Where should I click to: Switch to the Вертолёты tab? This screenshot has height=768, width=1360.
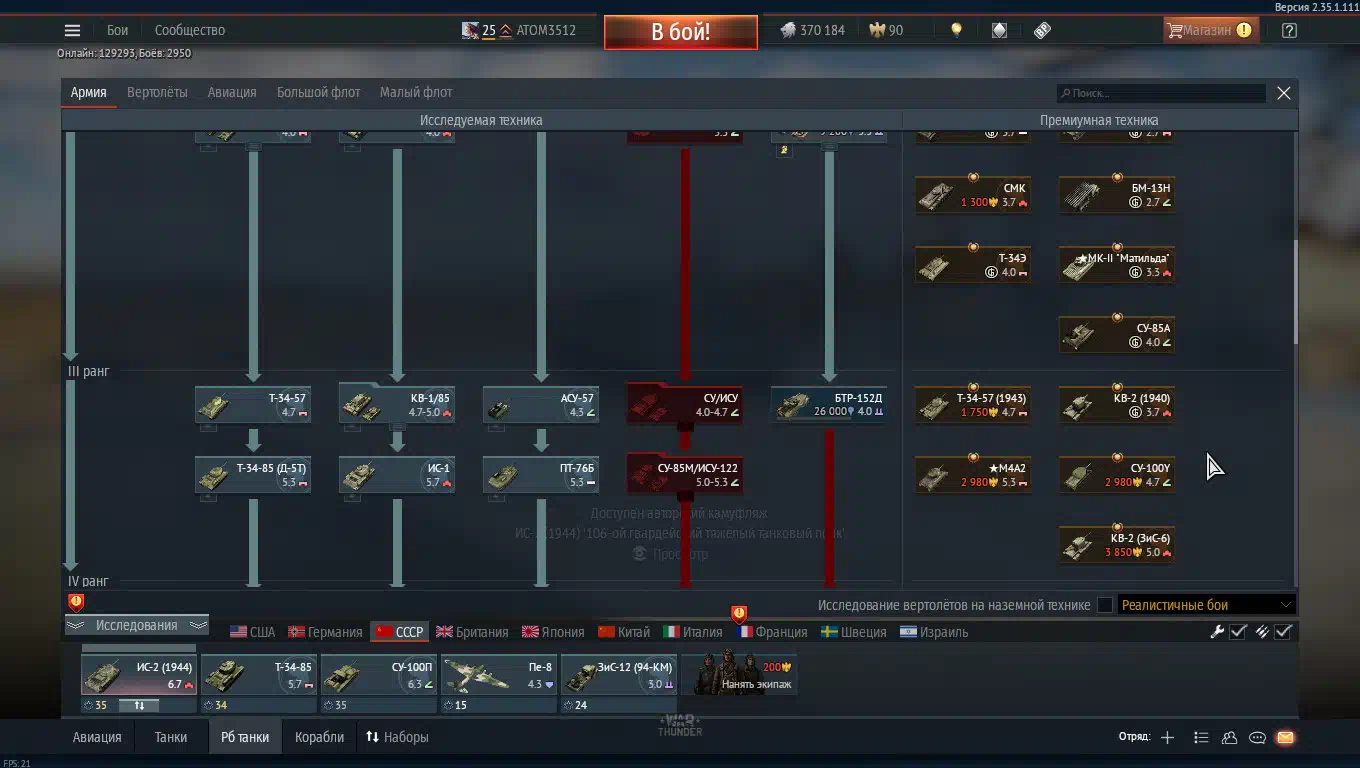point(157,92)
